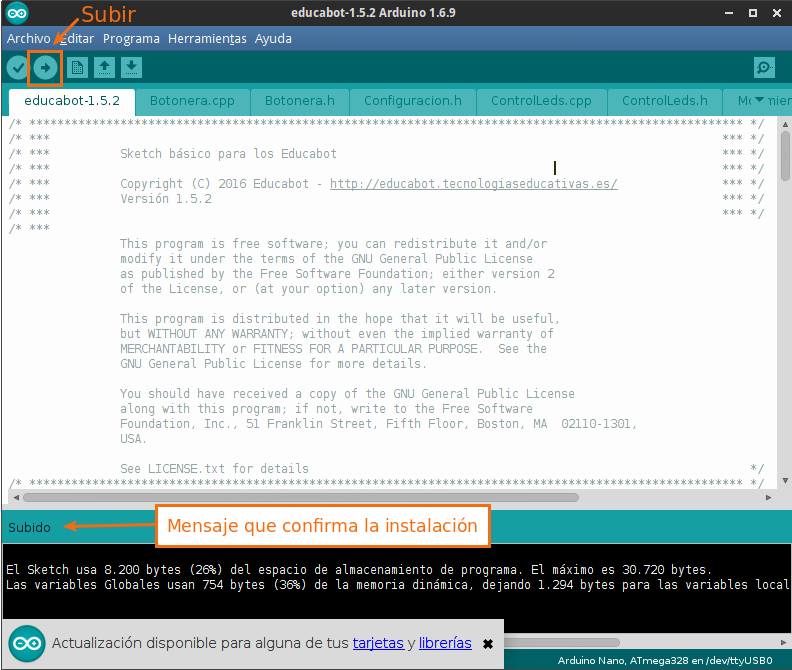Maximize the Arduino window
The image size is (792, 670).
click(x=753, y=13)
